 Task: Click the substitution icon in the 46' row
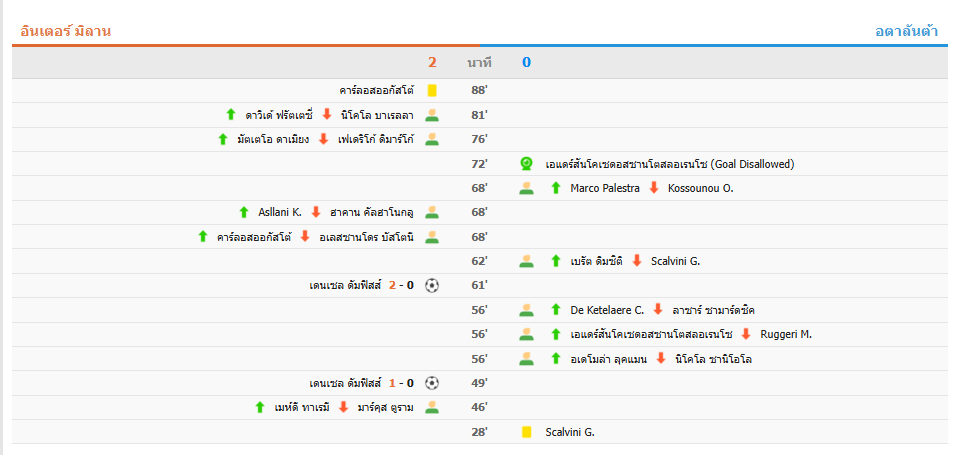432,407
